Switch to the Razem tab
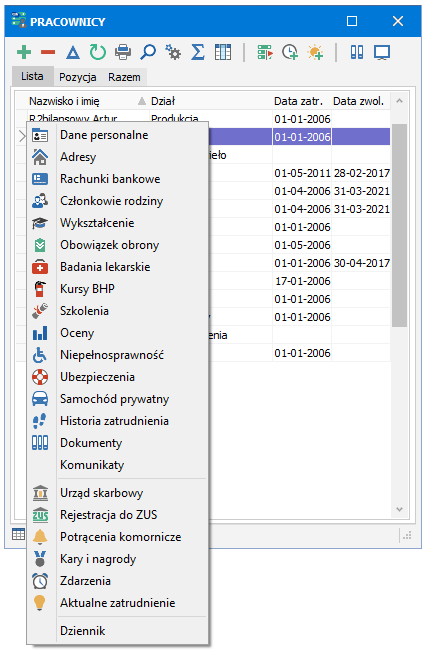Viewport: 427px width, 650px height. (124, 77)
